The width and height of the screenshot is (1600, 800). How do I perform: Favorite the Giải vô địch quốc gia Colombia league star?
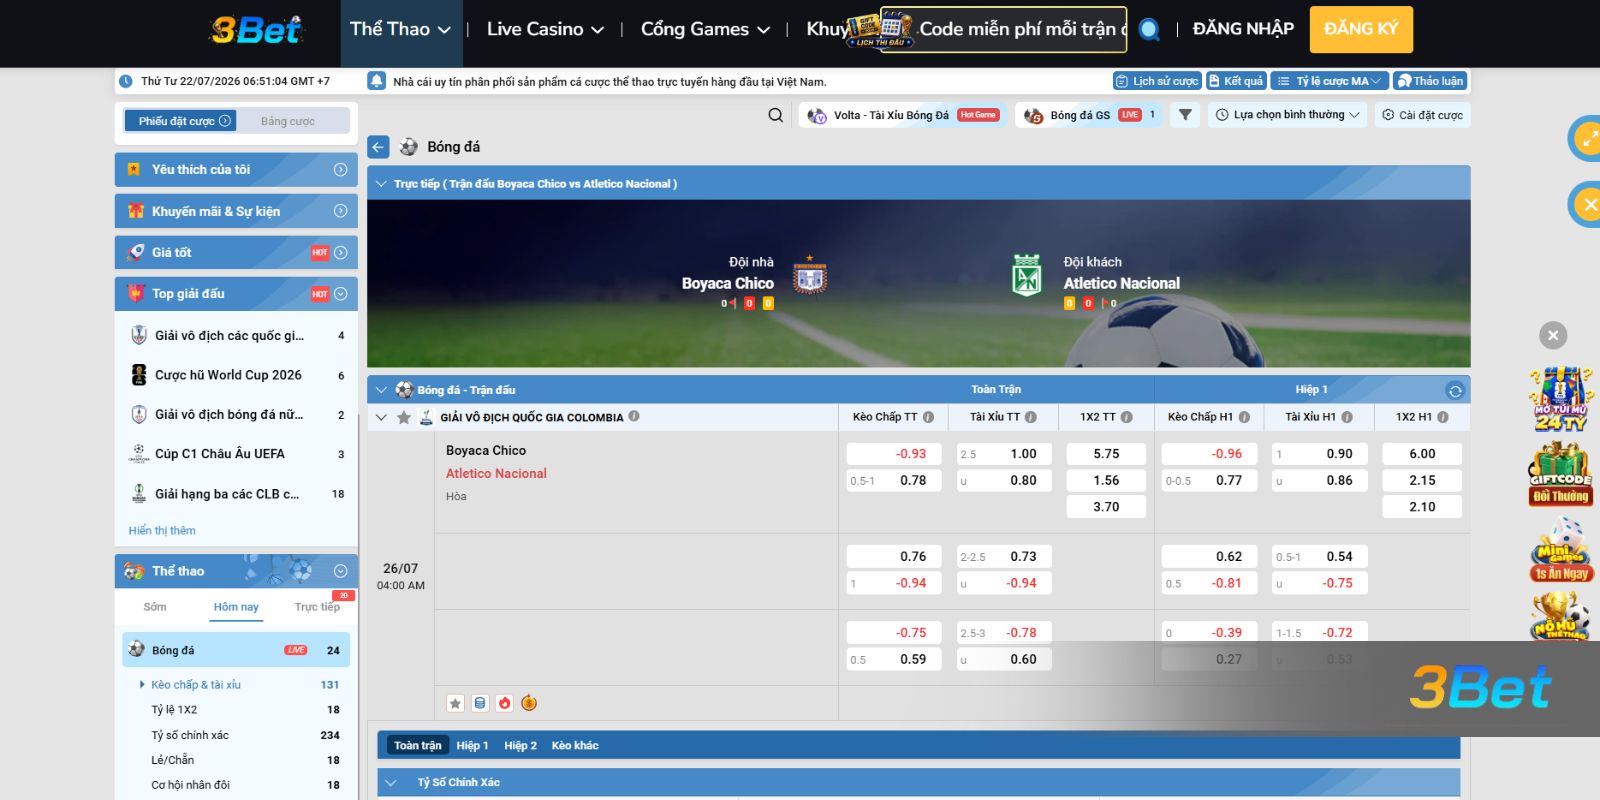404,417
